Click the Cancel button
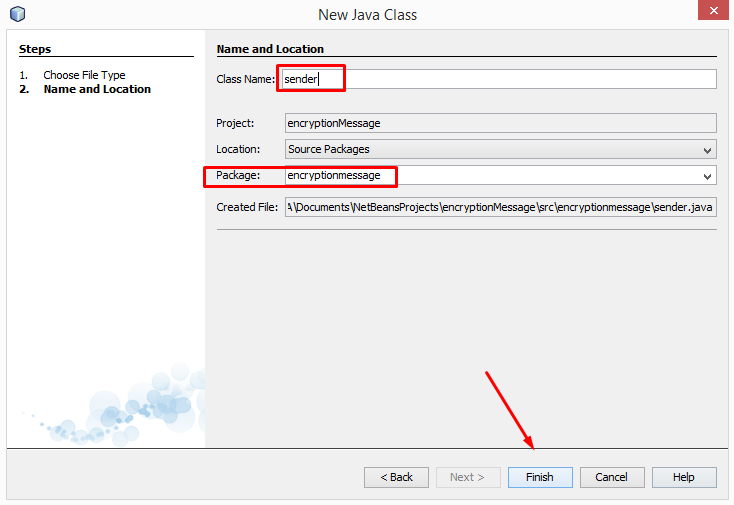This screenshot has width=734, height=505. (x=612, y=477)
